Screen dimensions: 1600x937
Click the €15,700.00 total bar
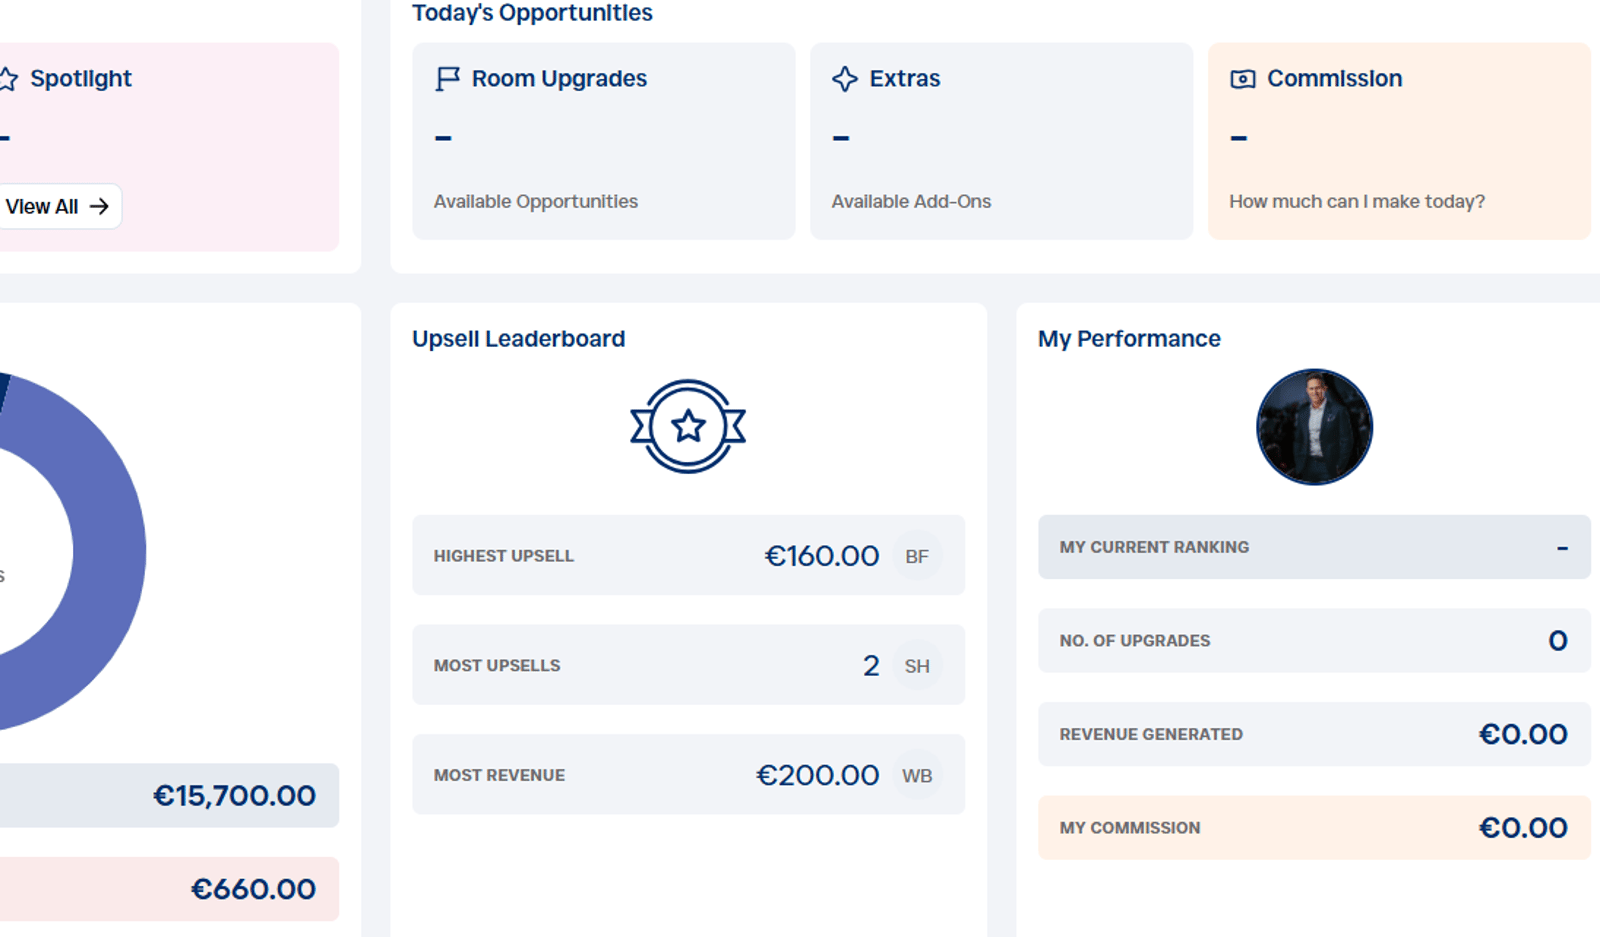(x=168, y=795)
